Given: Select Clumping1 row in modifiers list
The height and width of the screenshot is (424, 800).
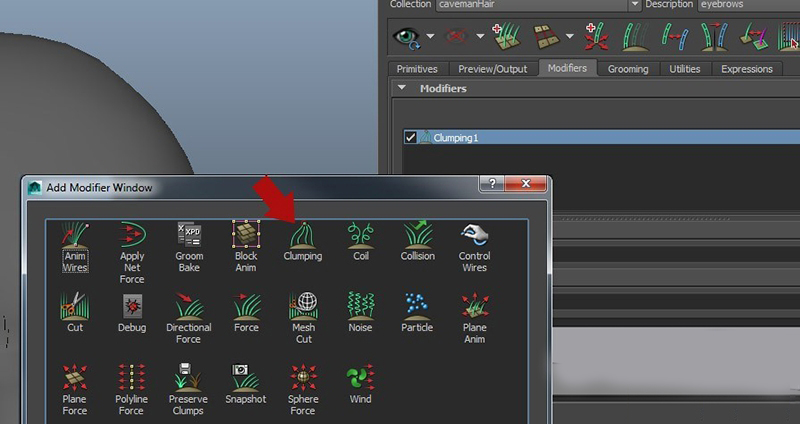Looking at the screenshot, I should 601,137.
